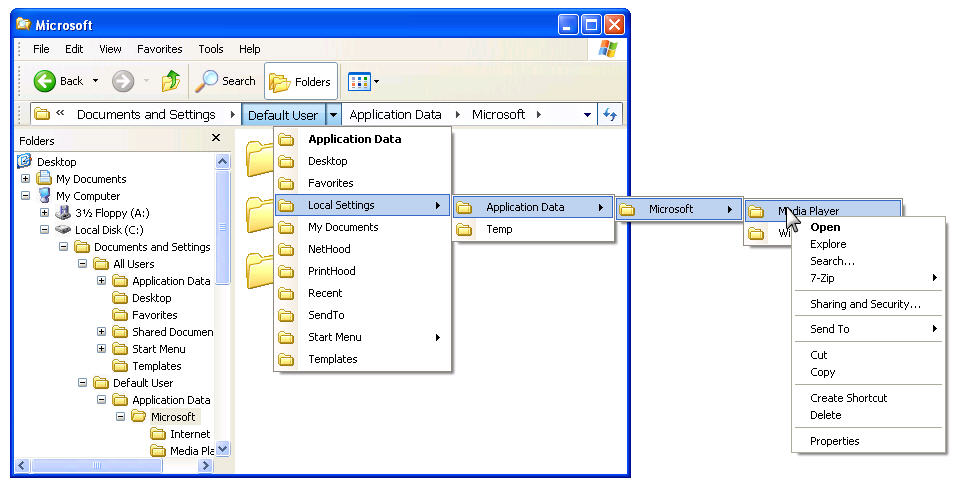Click the double-chevron breadcrumb overflow
This screenshot has width=955, height=488.
click(x=60, y=113)
